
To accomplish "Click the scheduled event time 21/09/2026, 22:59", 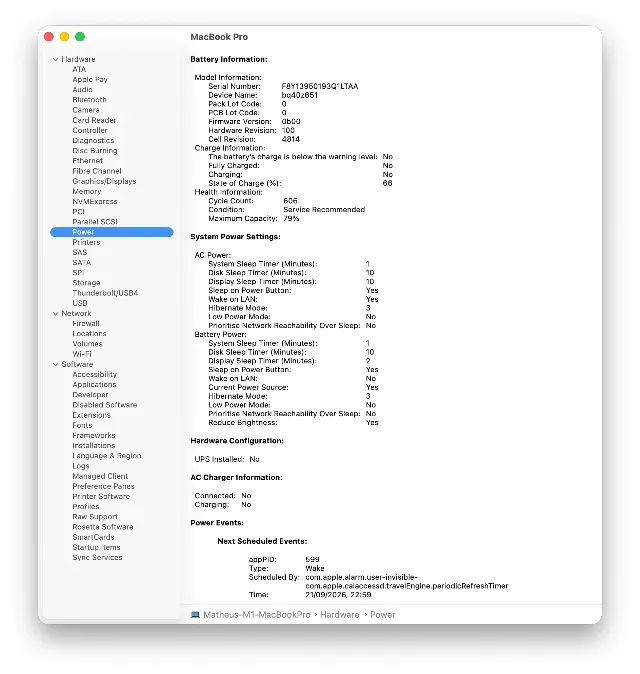I will pos(338,595).
